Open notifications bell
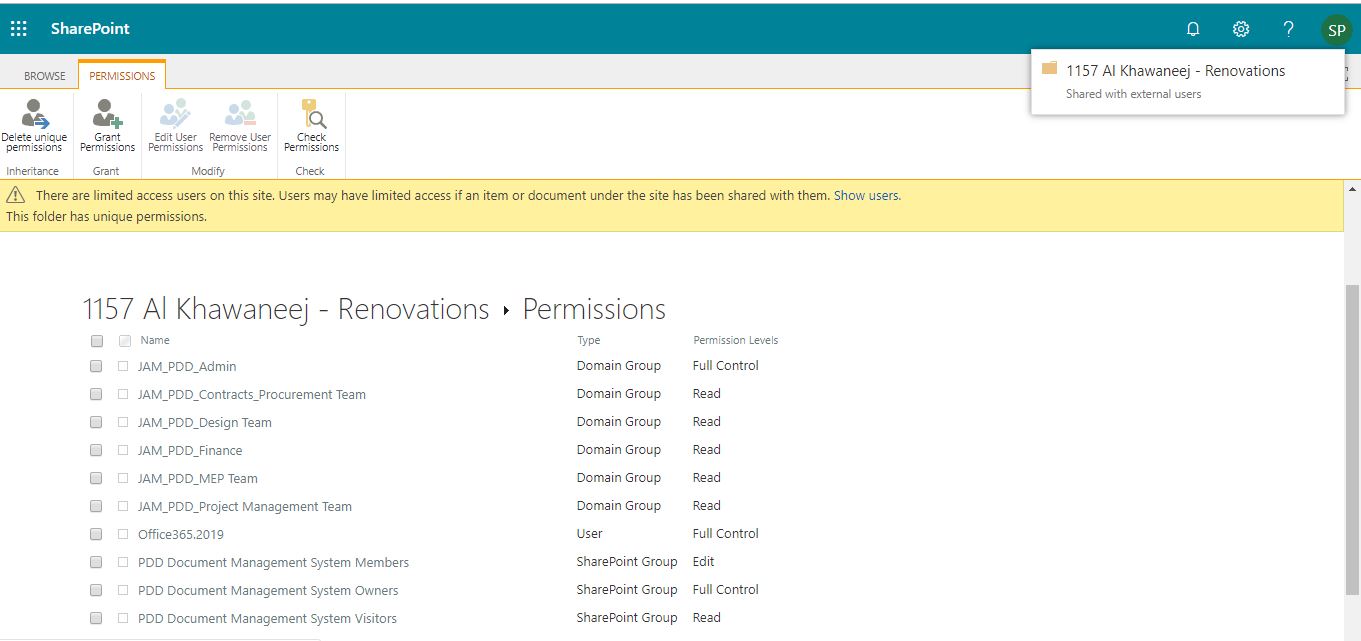The width and height of the screenshot is (1361, 641). [1193, 29]
